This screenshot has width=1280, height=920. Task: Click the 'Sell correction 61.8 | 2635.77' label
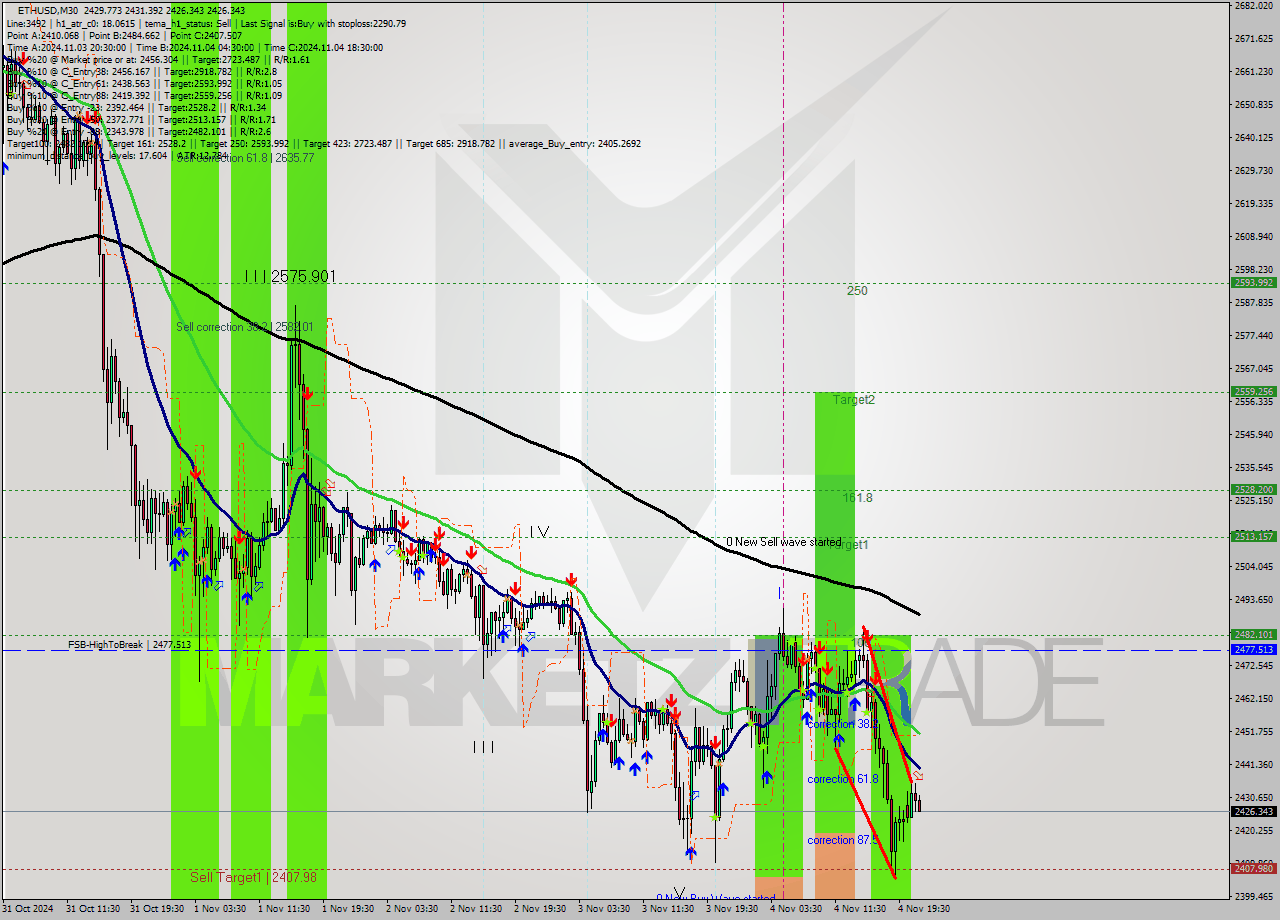click(x=246, y=158)
